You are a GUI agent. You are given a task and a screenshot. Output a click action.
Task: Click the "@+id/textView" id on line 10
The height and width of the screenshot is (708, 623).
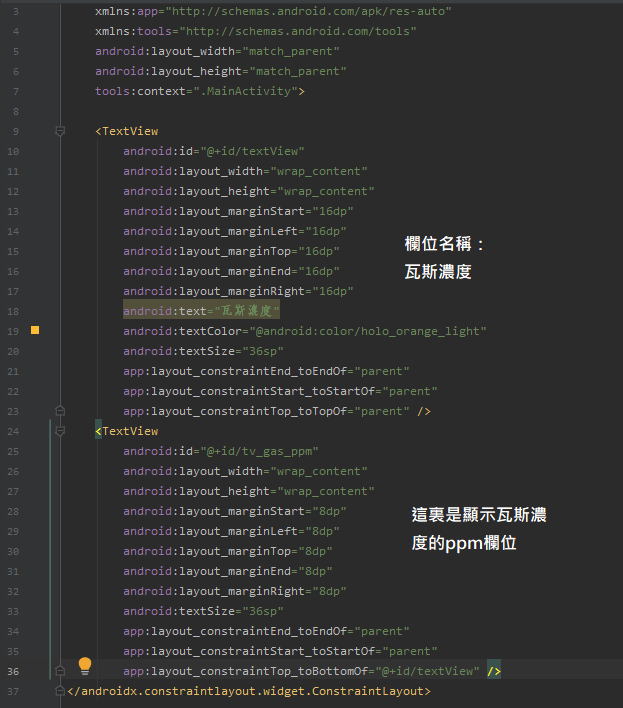[254, 151]
